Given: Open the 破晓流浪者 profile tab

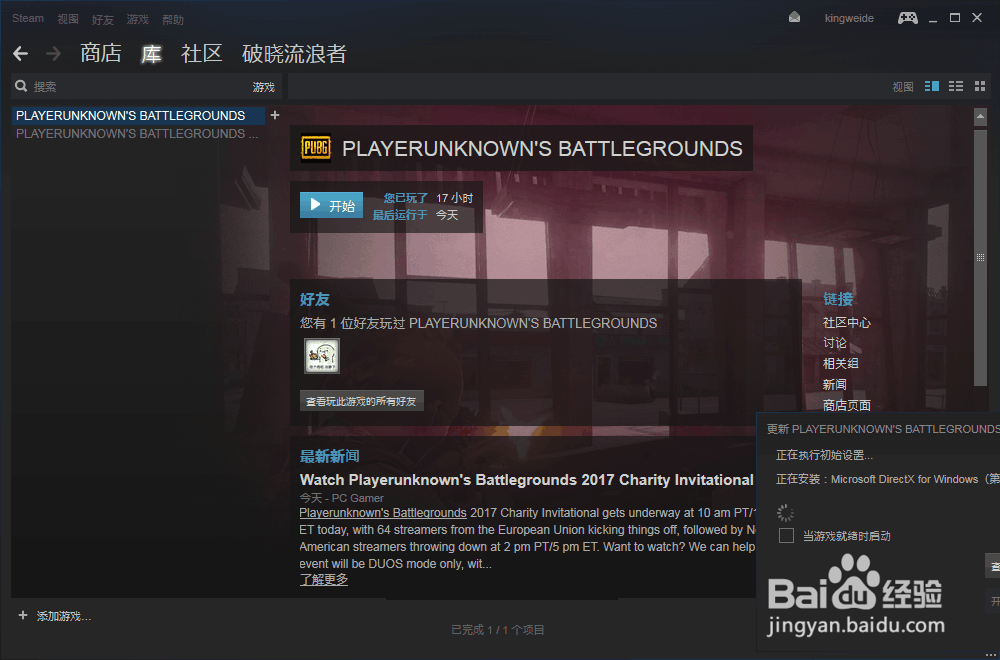Looking at the screenshot, I should (294, 54).
